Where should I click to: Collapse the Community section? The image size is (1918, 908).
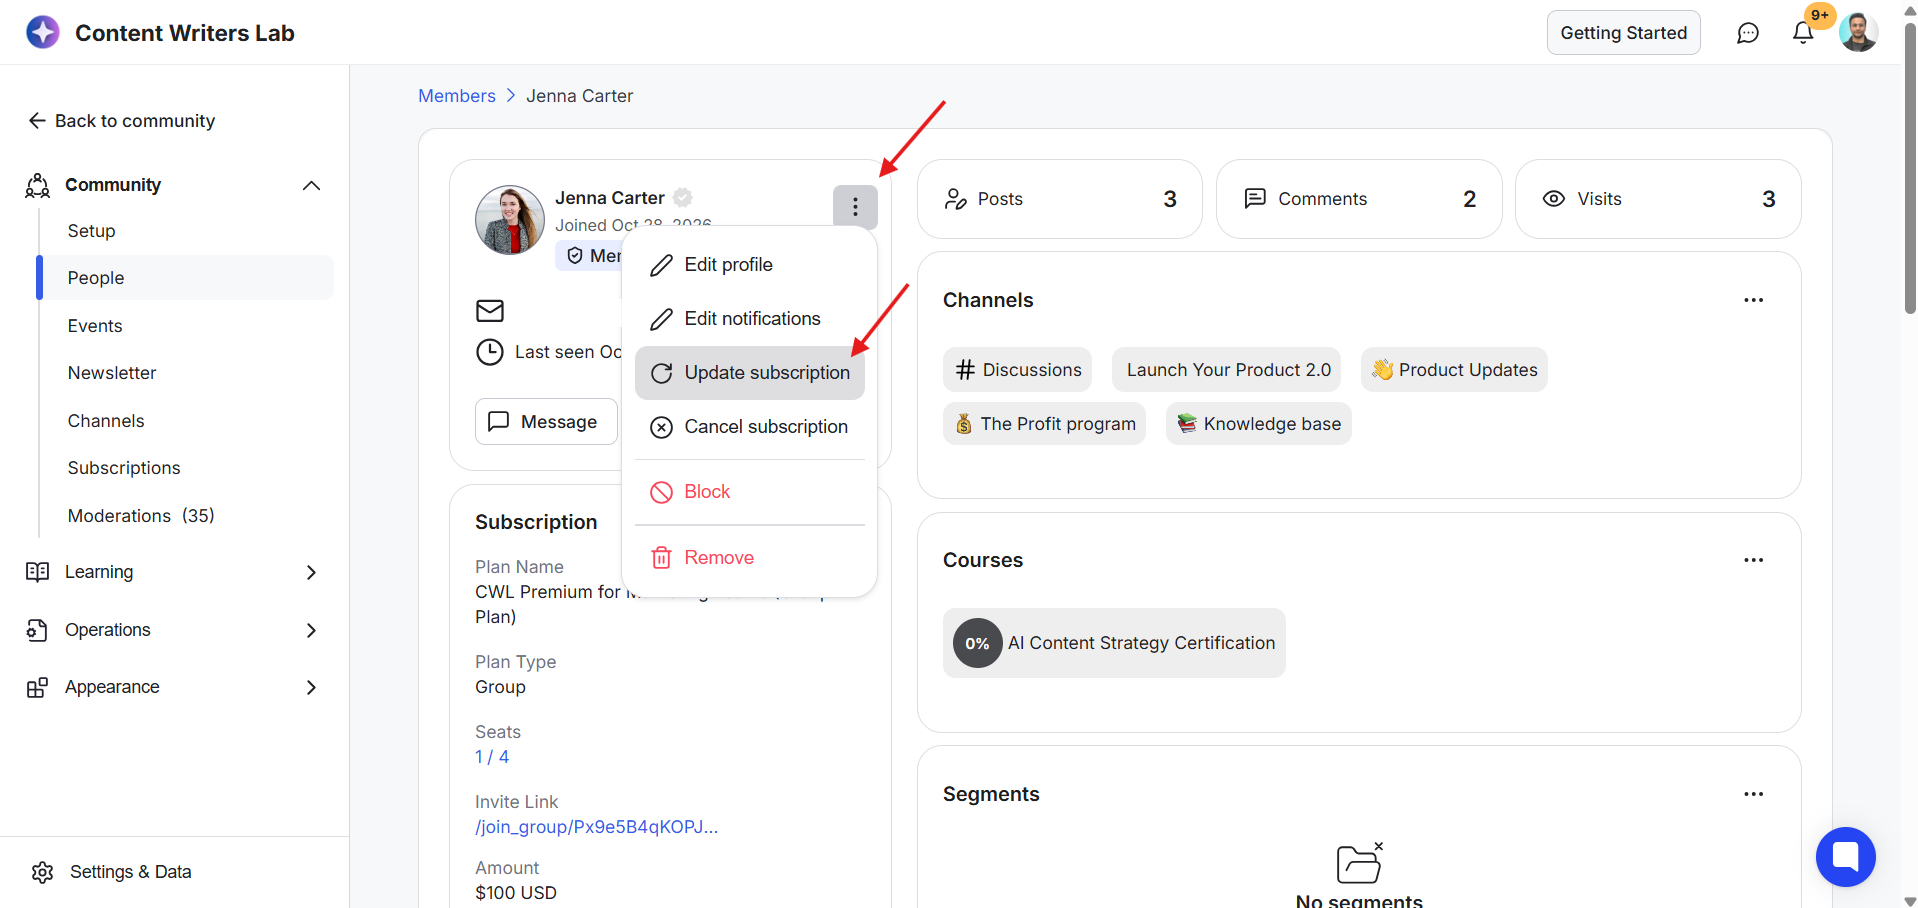coord(311,186)
